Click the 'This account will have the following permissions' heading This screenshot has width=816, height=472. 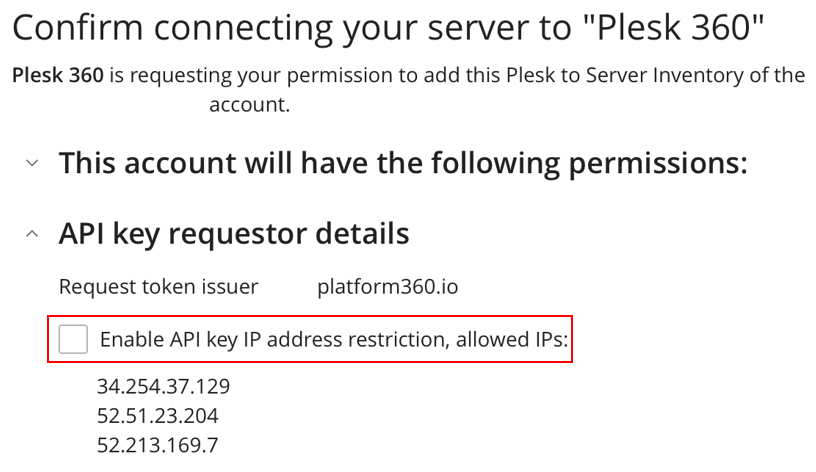click(403, 162)
